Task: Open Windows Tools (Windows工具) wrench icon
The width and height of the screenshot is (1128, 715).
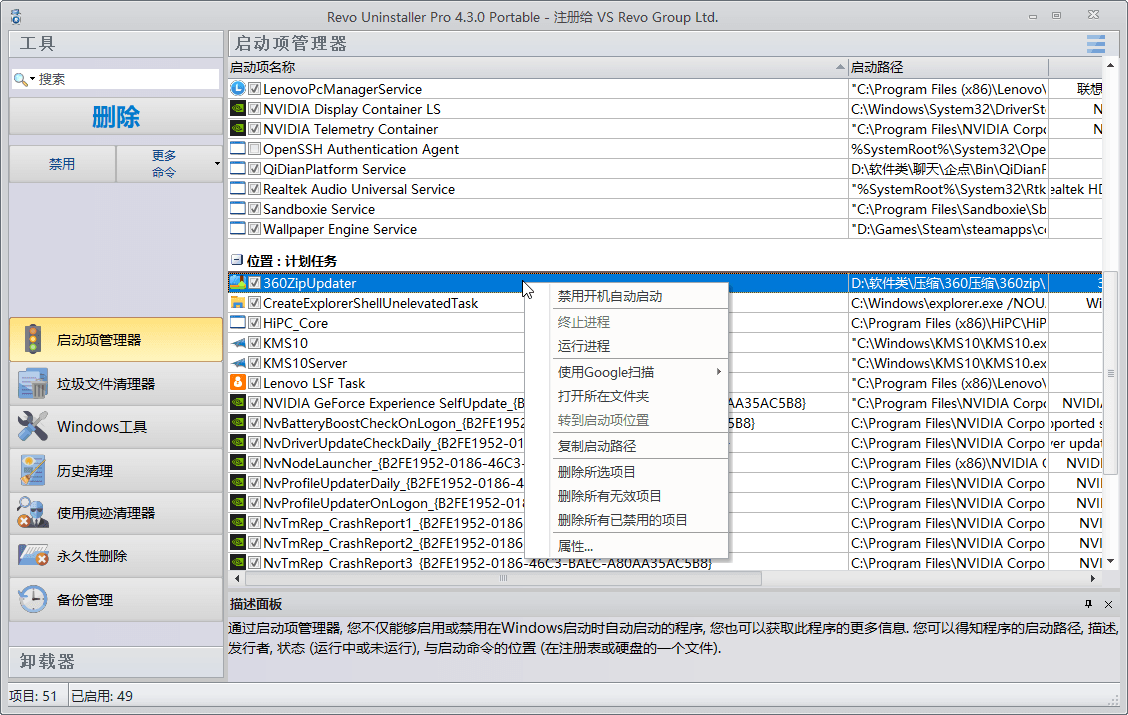Action: [x=33, y=427]
